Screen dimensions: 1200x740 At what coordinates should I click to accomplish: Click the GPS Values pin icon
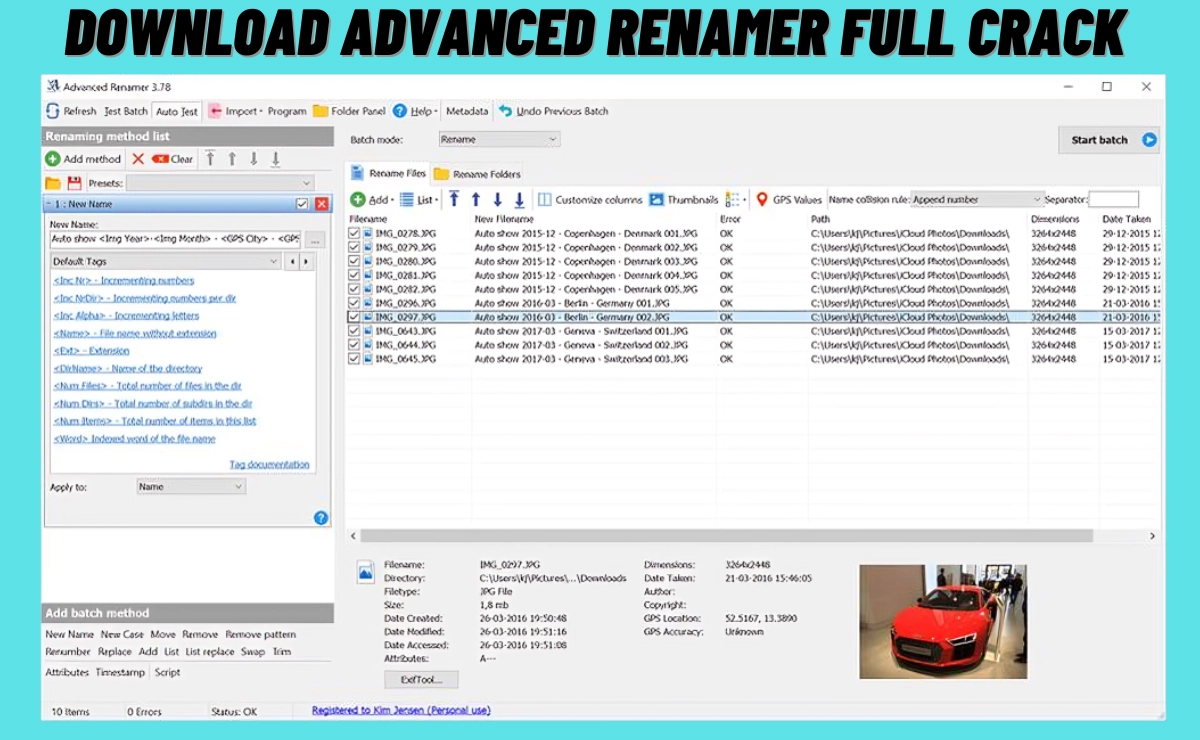762,200
